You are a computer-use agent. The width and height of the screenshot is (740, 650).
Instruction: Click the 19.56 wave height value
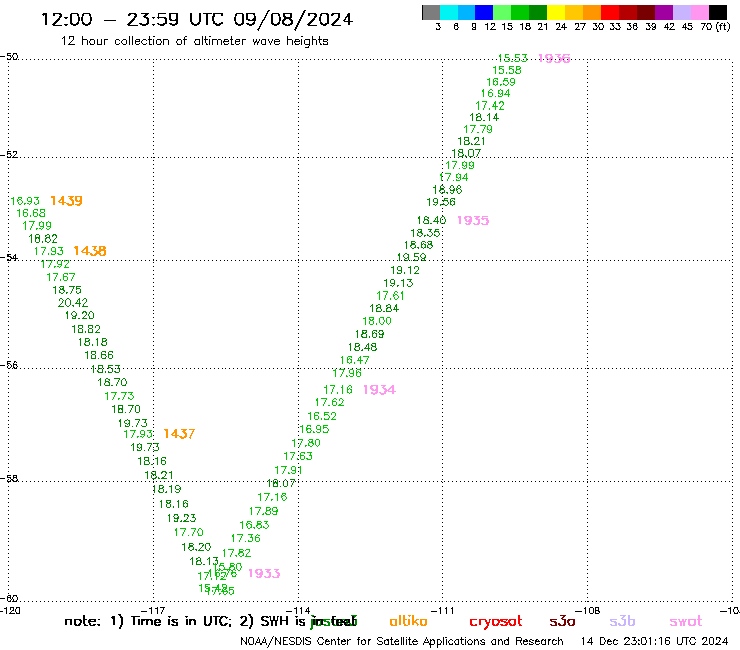[441, 202]
